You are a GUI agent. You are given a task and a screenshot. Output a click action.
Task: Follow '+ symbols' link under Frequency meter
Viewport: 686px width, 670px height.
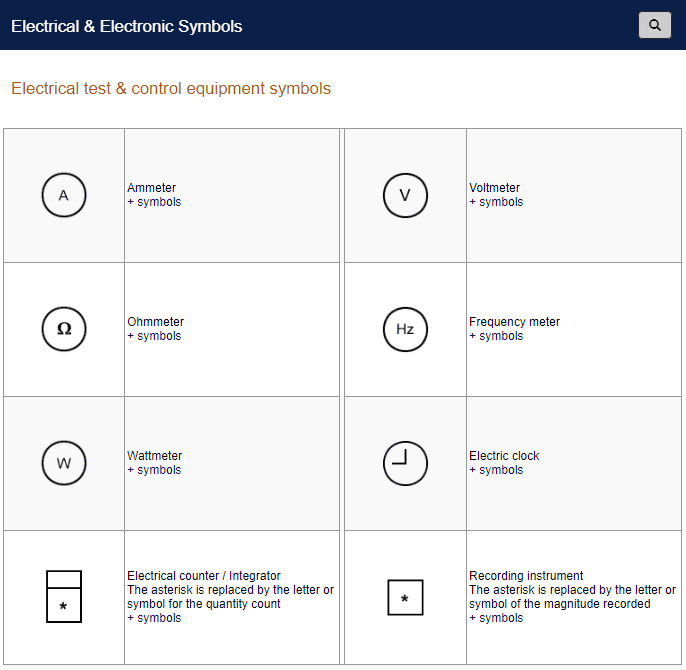(496, 336)
